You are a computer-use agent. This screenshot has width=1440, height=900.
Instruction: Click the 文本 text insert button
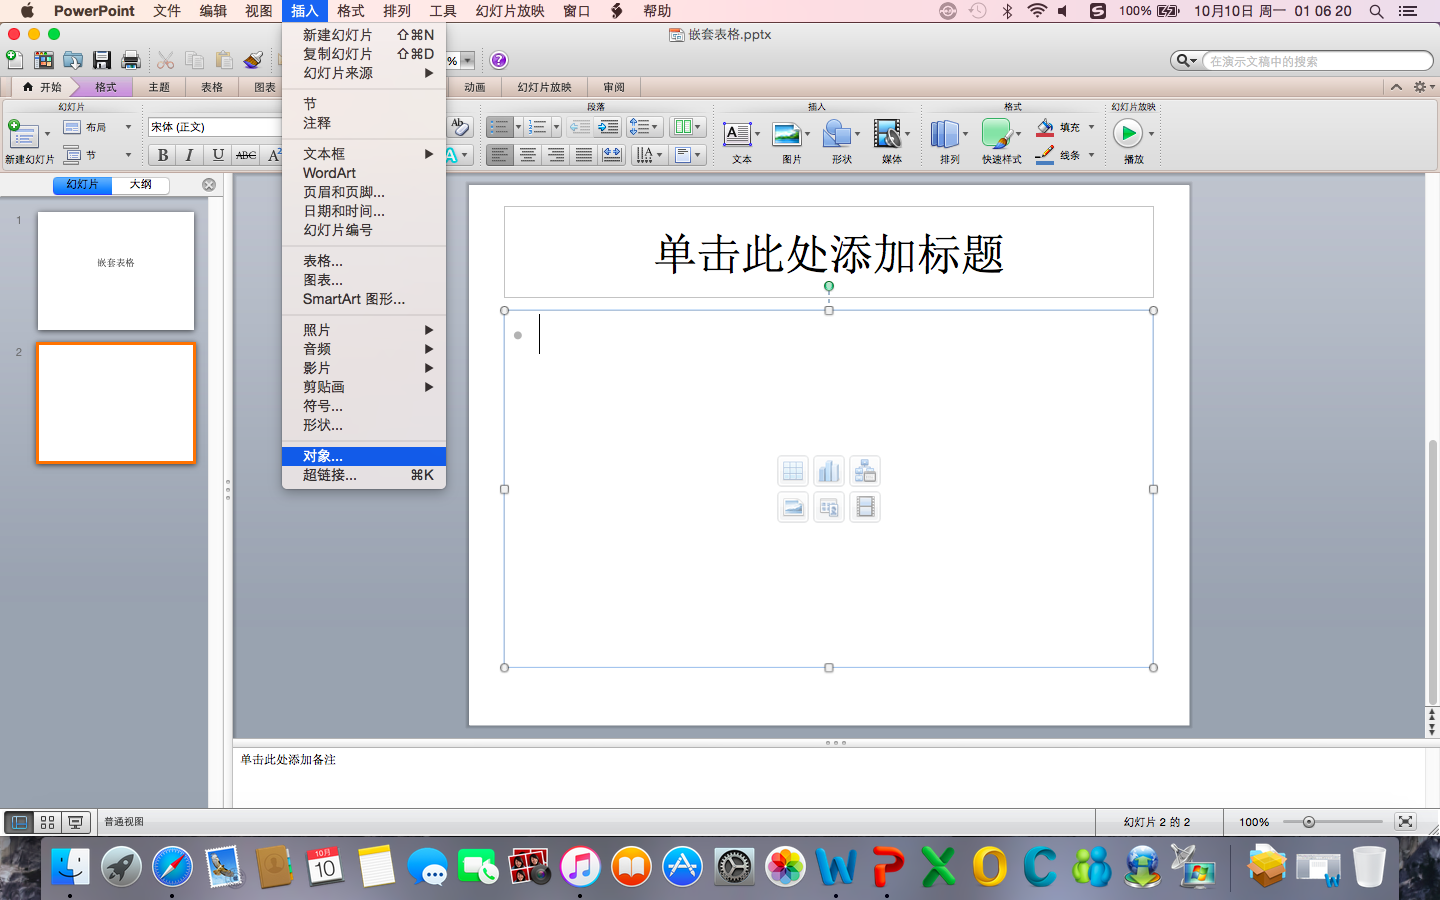(x=741, y=141)
